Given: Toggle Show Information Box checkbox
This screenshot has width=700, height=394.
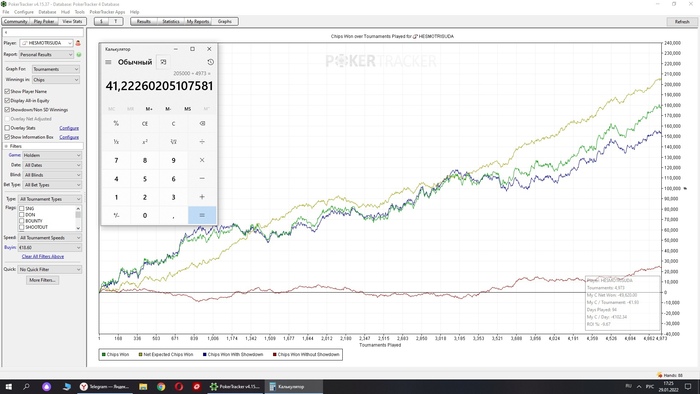Looking at the screenshot, I should 7,137.
